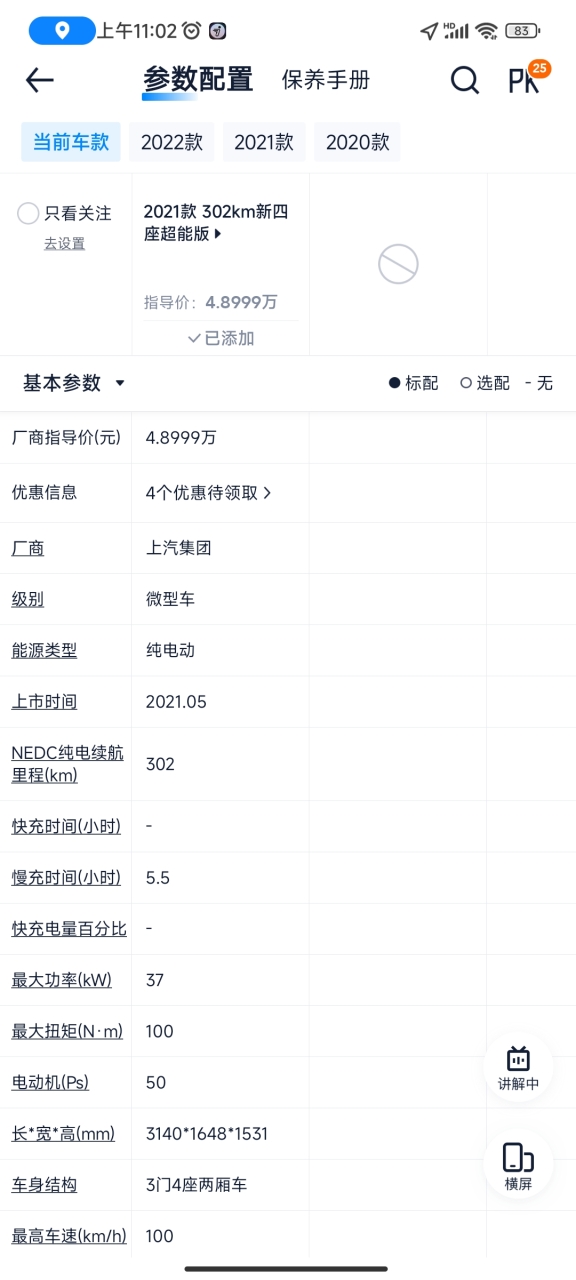Screen dimensions: 576x1280
Task: Tap the back arrow icon
Action: pyautogui.click(x=39, y=80)
